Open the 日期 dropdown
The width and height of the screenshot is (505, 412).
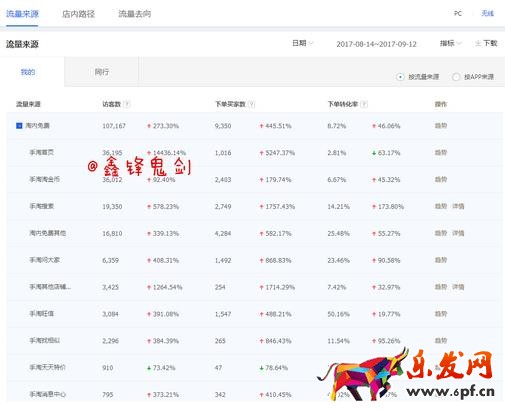[x=302, y=43]
